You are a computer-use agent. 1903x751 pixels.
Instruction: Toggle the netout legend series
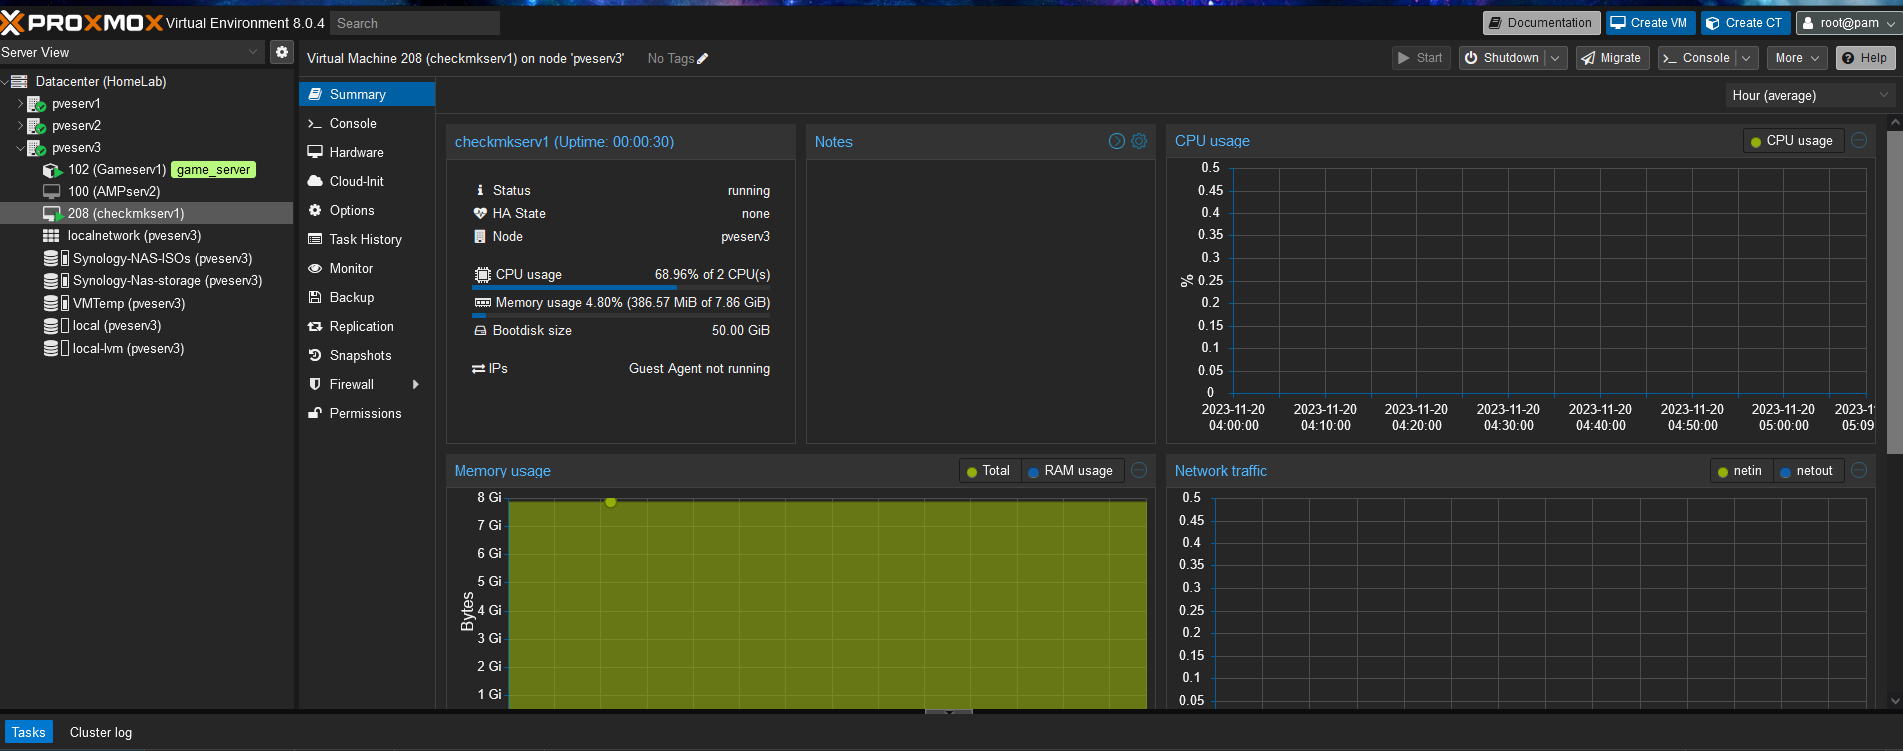[1807, 471]
